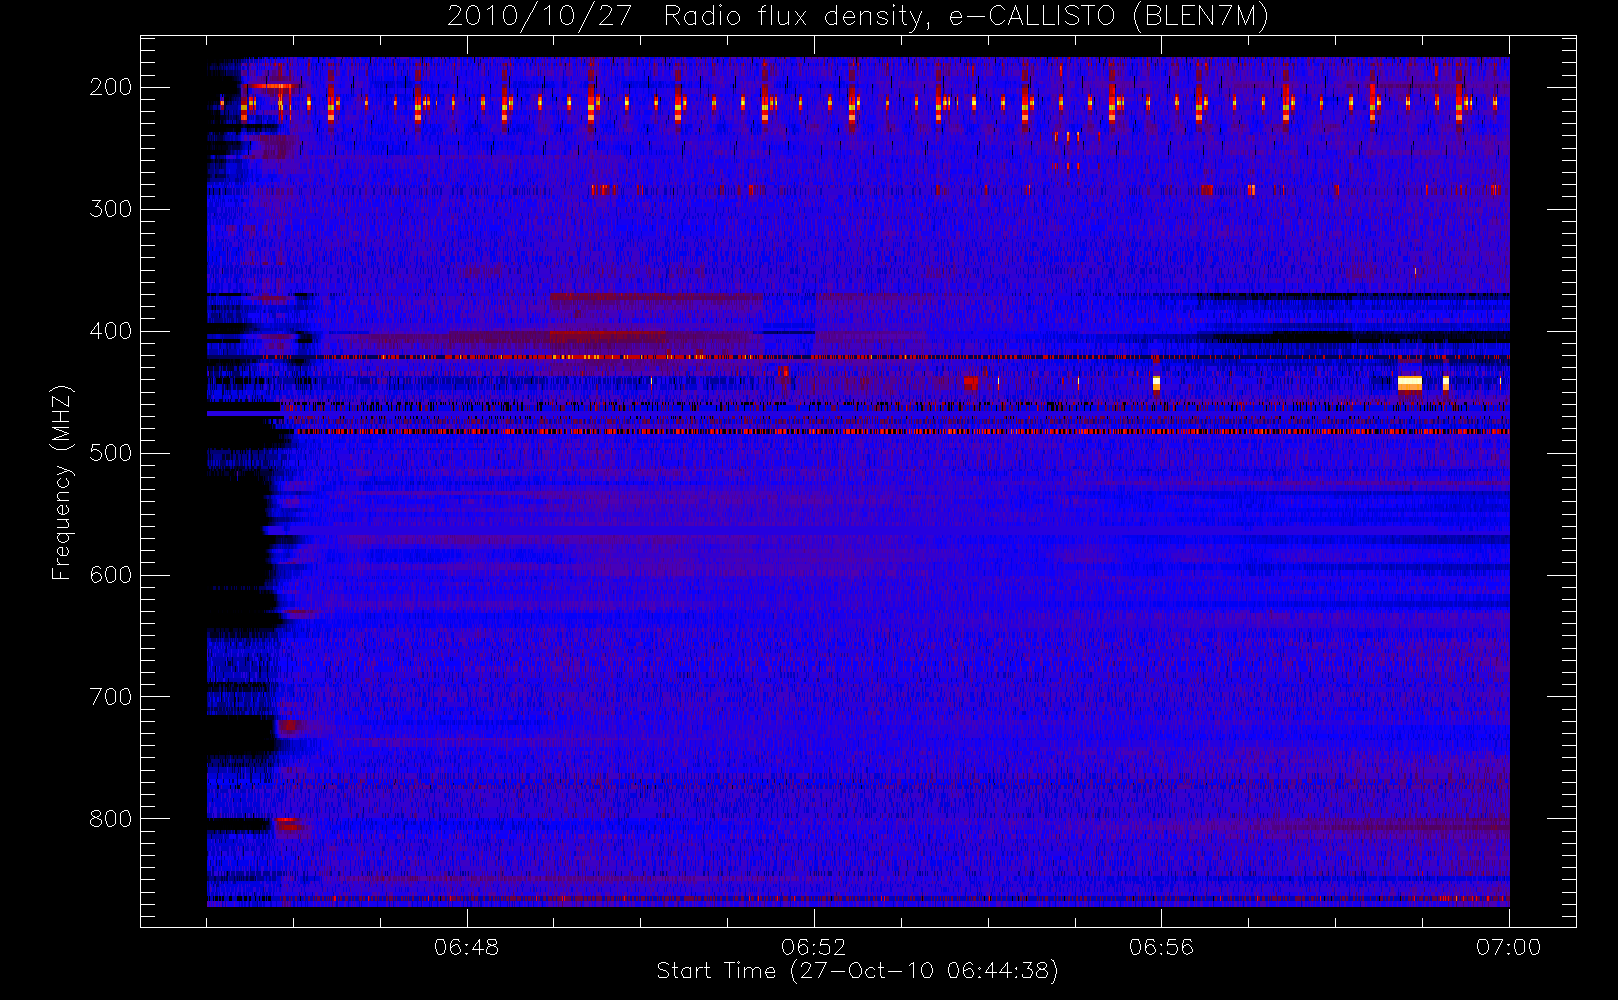Click the 400 frequency tick label
Viewport: 1618px width, 1000px height.
(110, 331)
